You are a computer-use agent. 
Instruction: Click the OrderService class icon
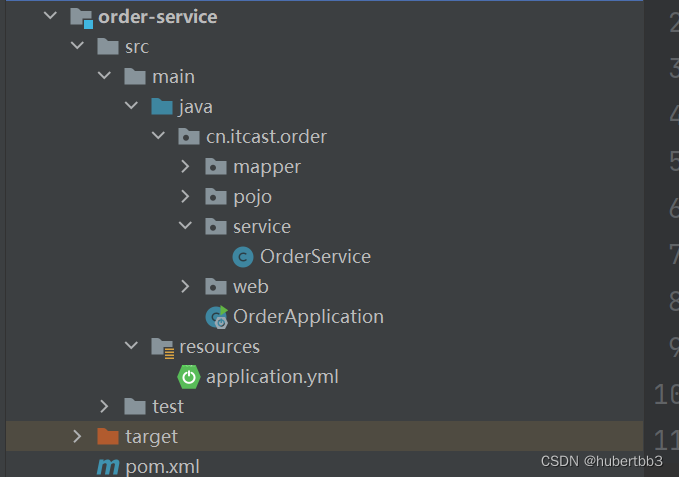(243, 257)
